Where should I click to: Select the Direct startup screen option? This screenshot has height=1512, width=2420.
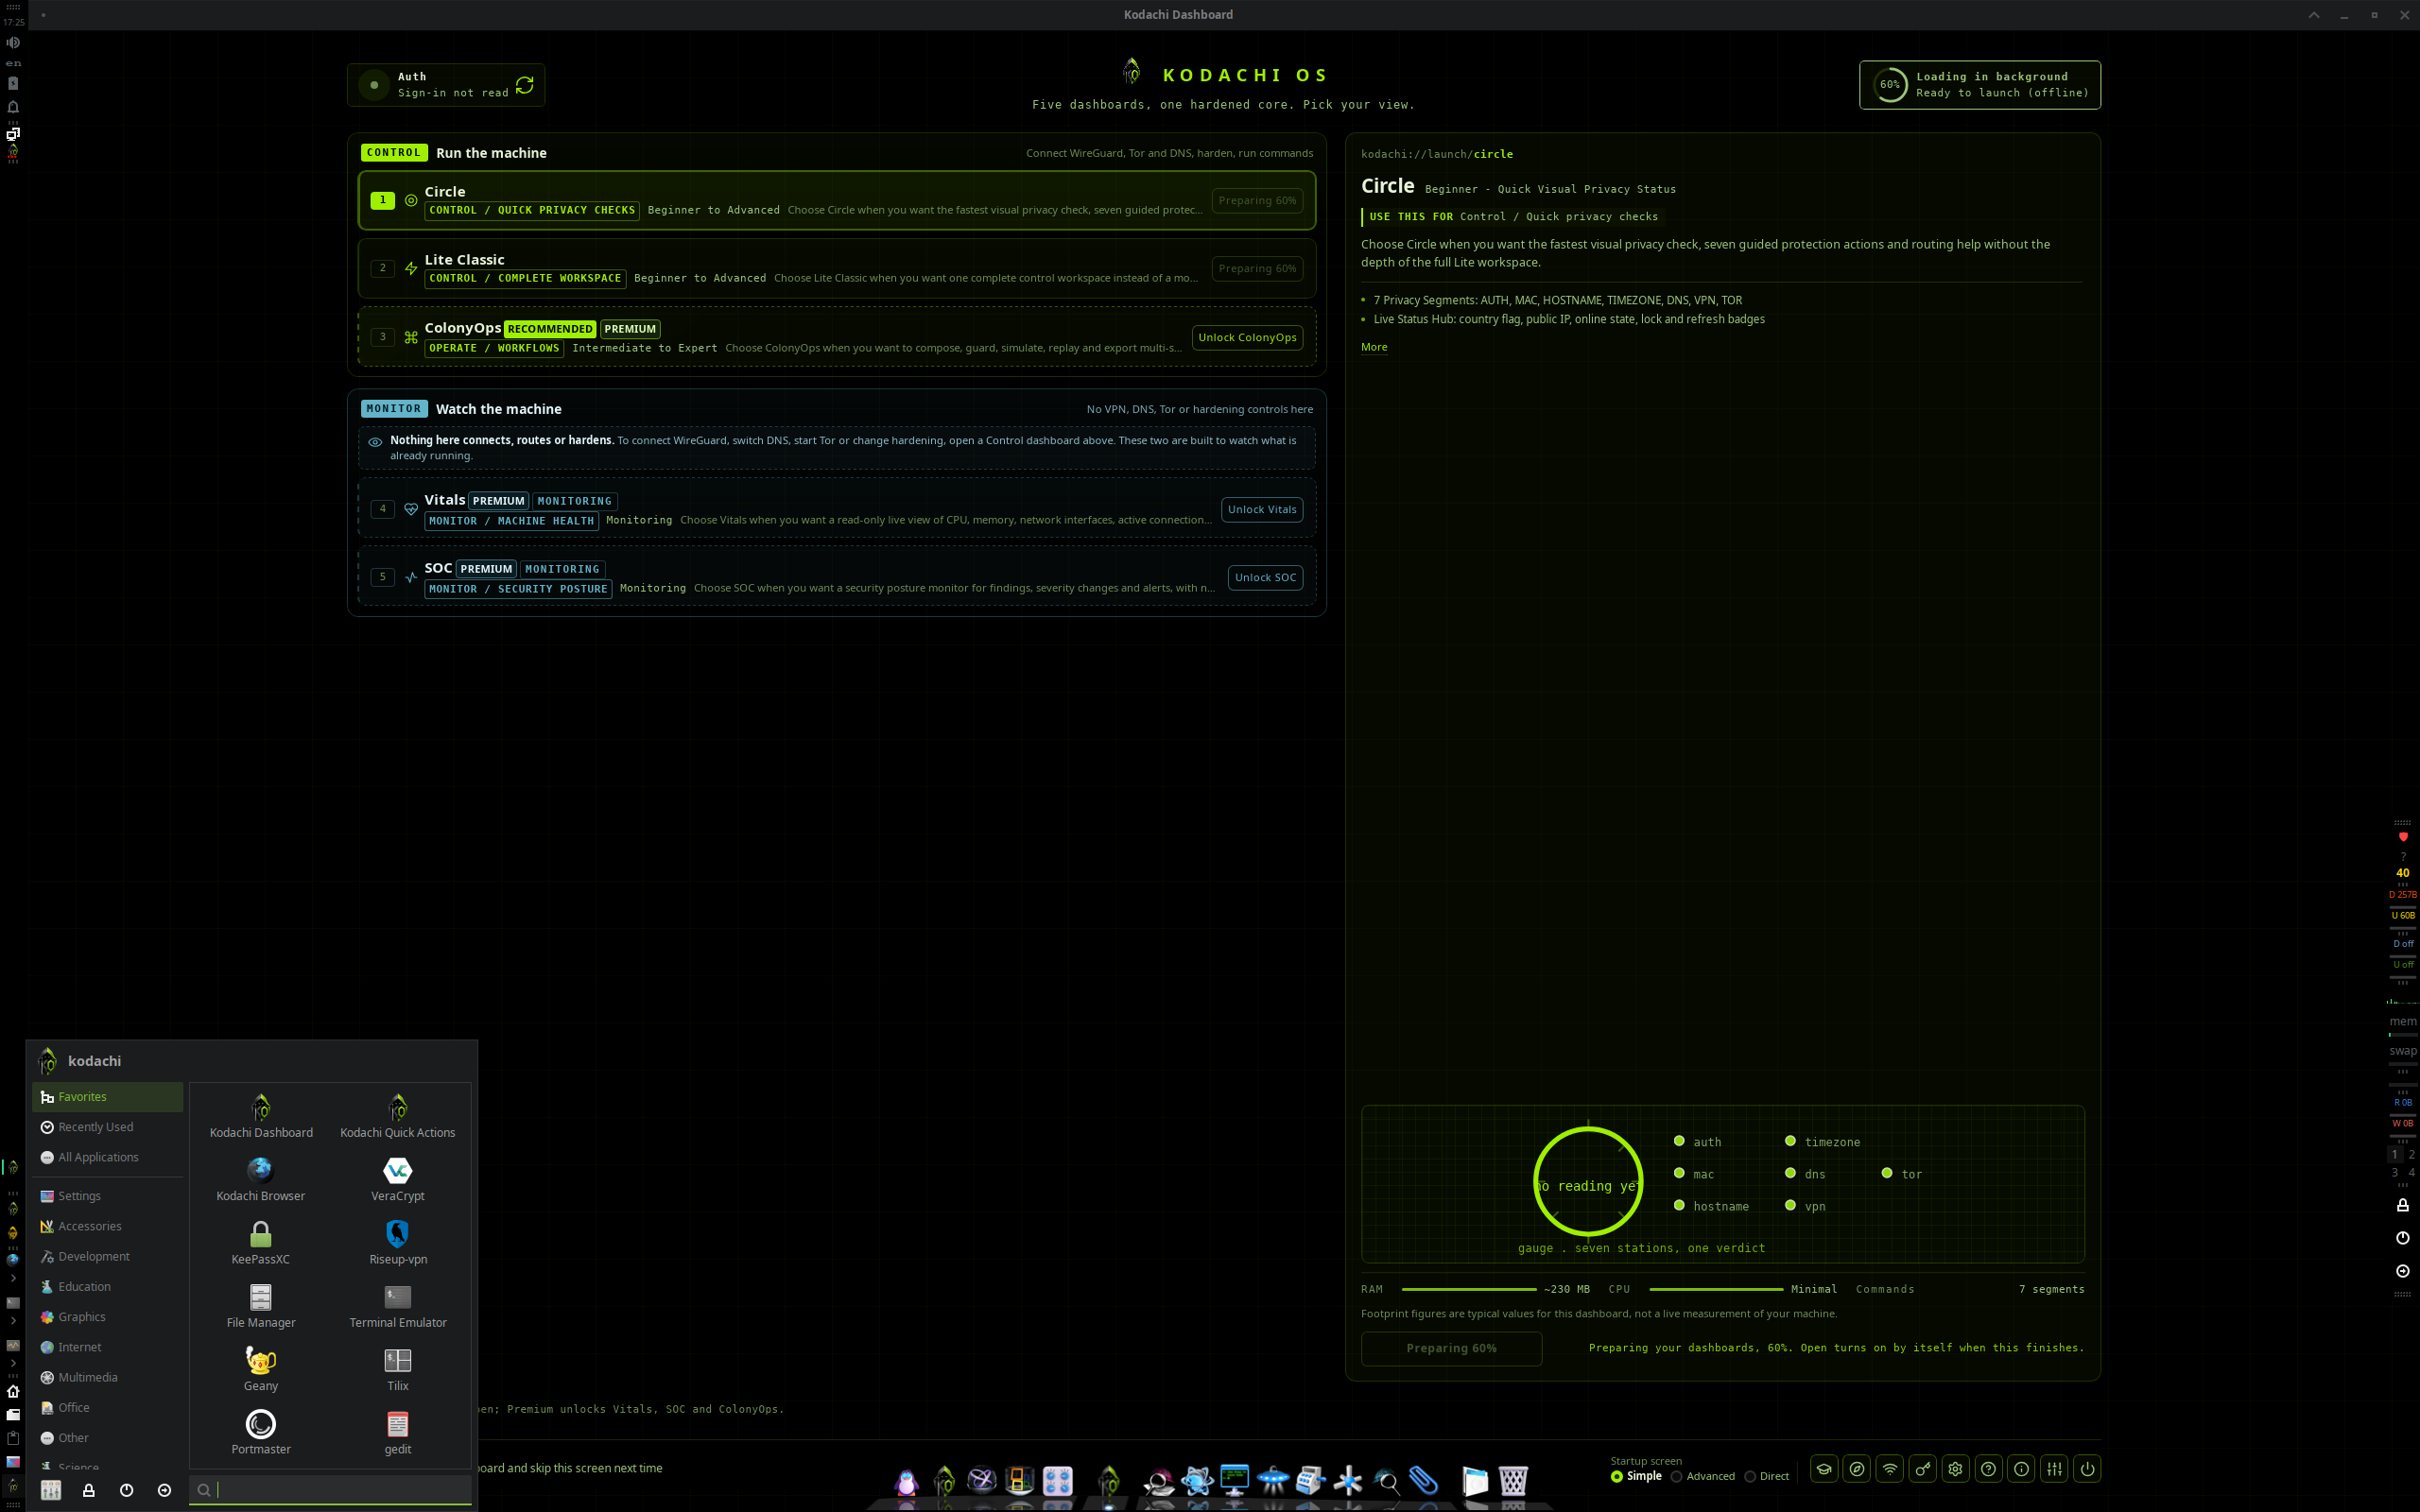pyautogui.click(x=1767, y=1476)
